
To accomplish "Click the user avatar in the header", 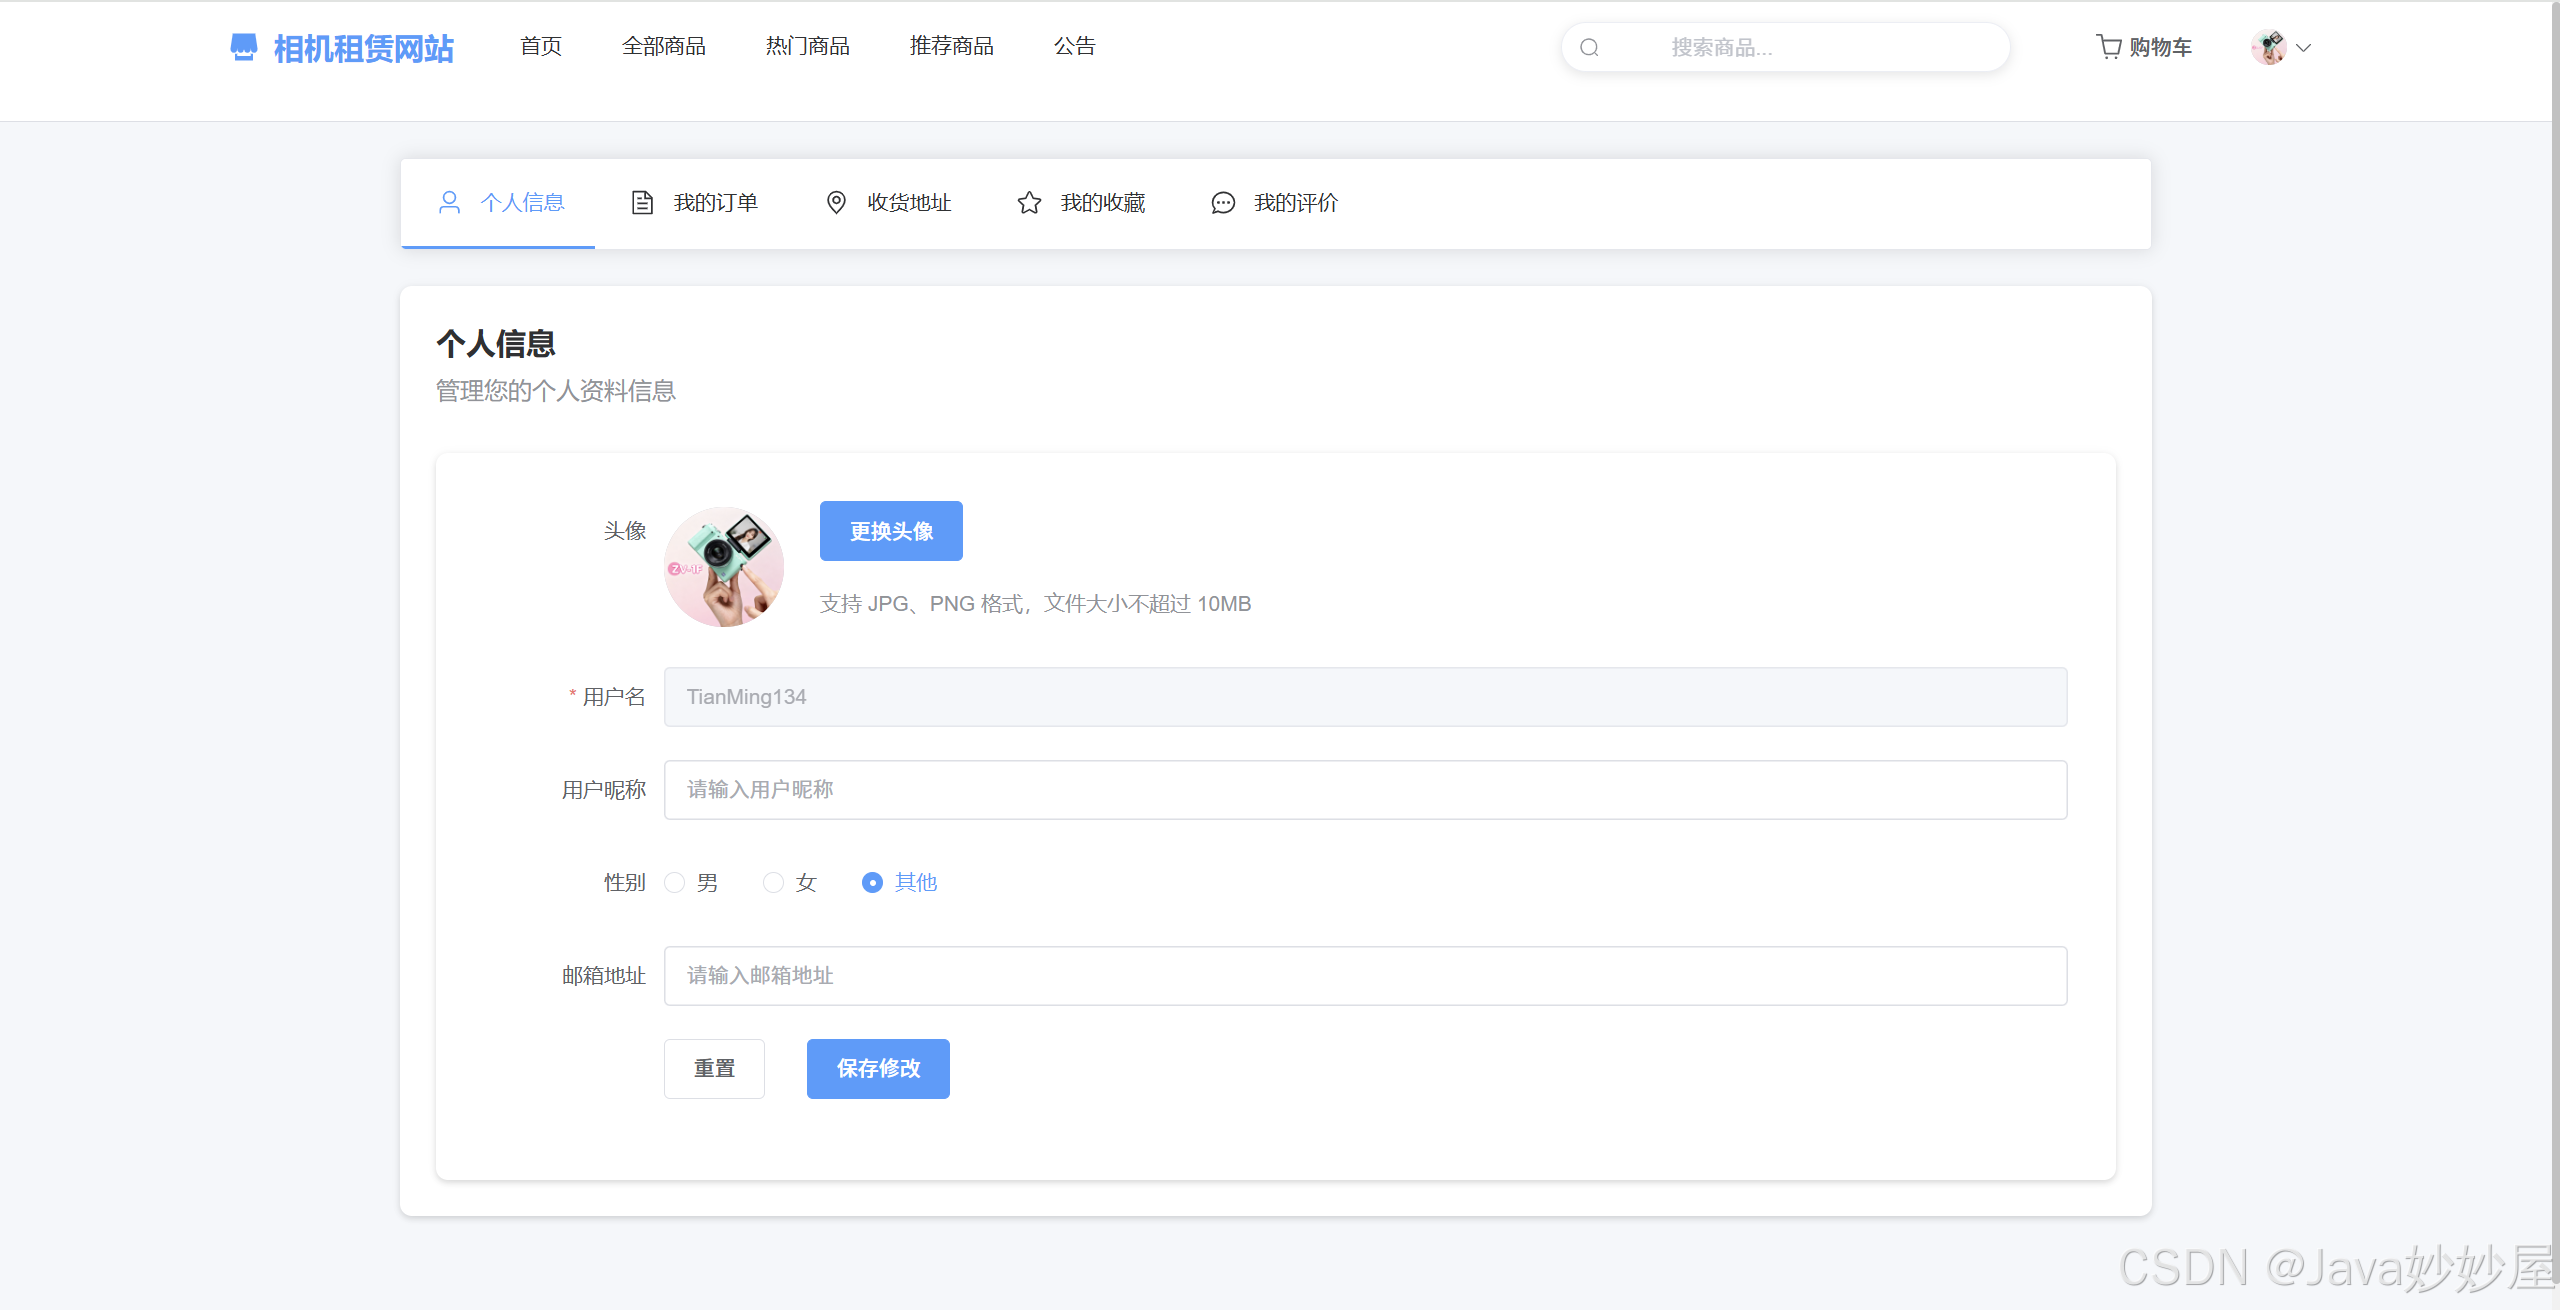I will click(x=2268, y=47).
